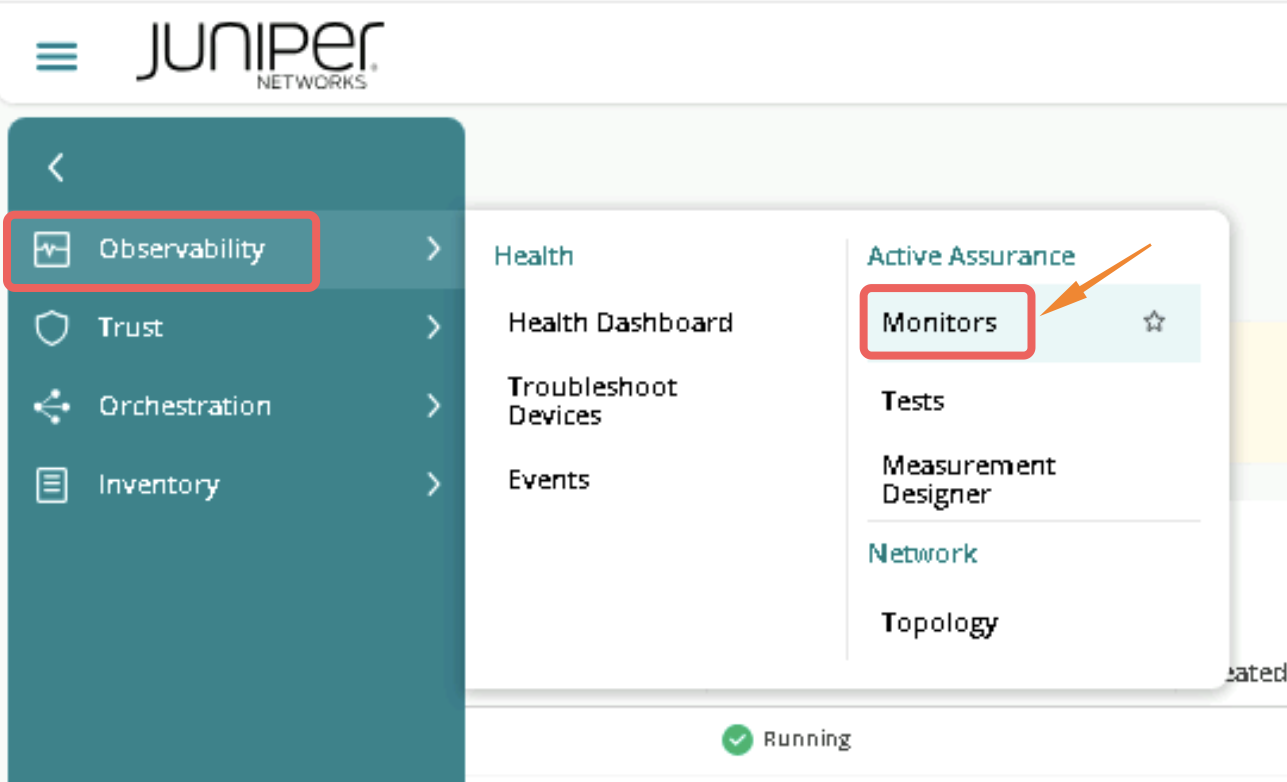This screenshot has height=782, width=1287.
Task: Click the green Running status checkmark
Action: click(737, 739)
